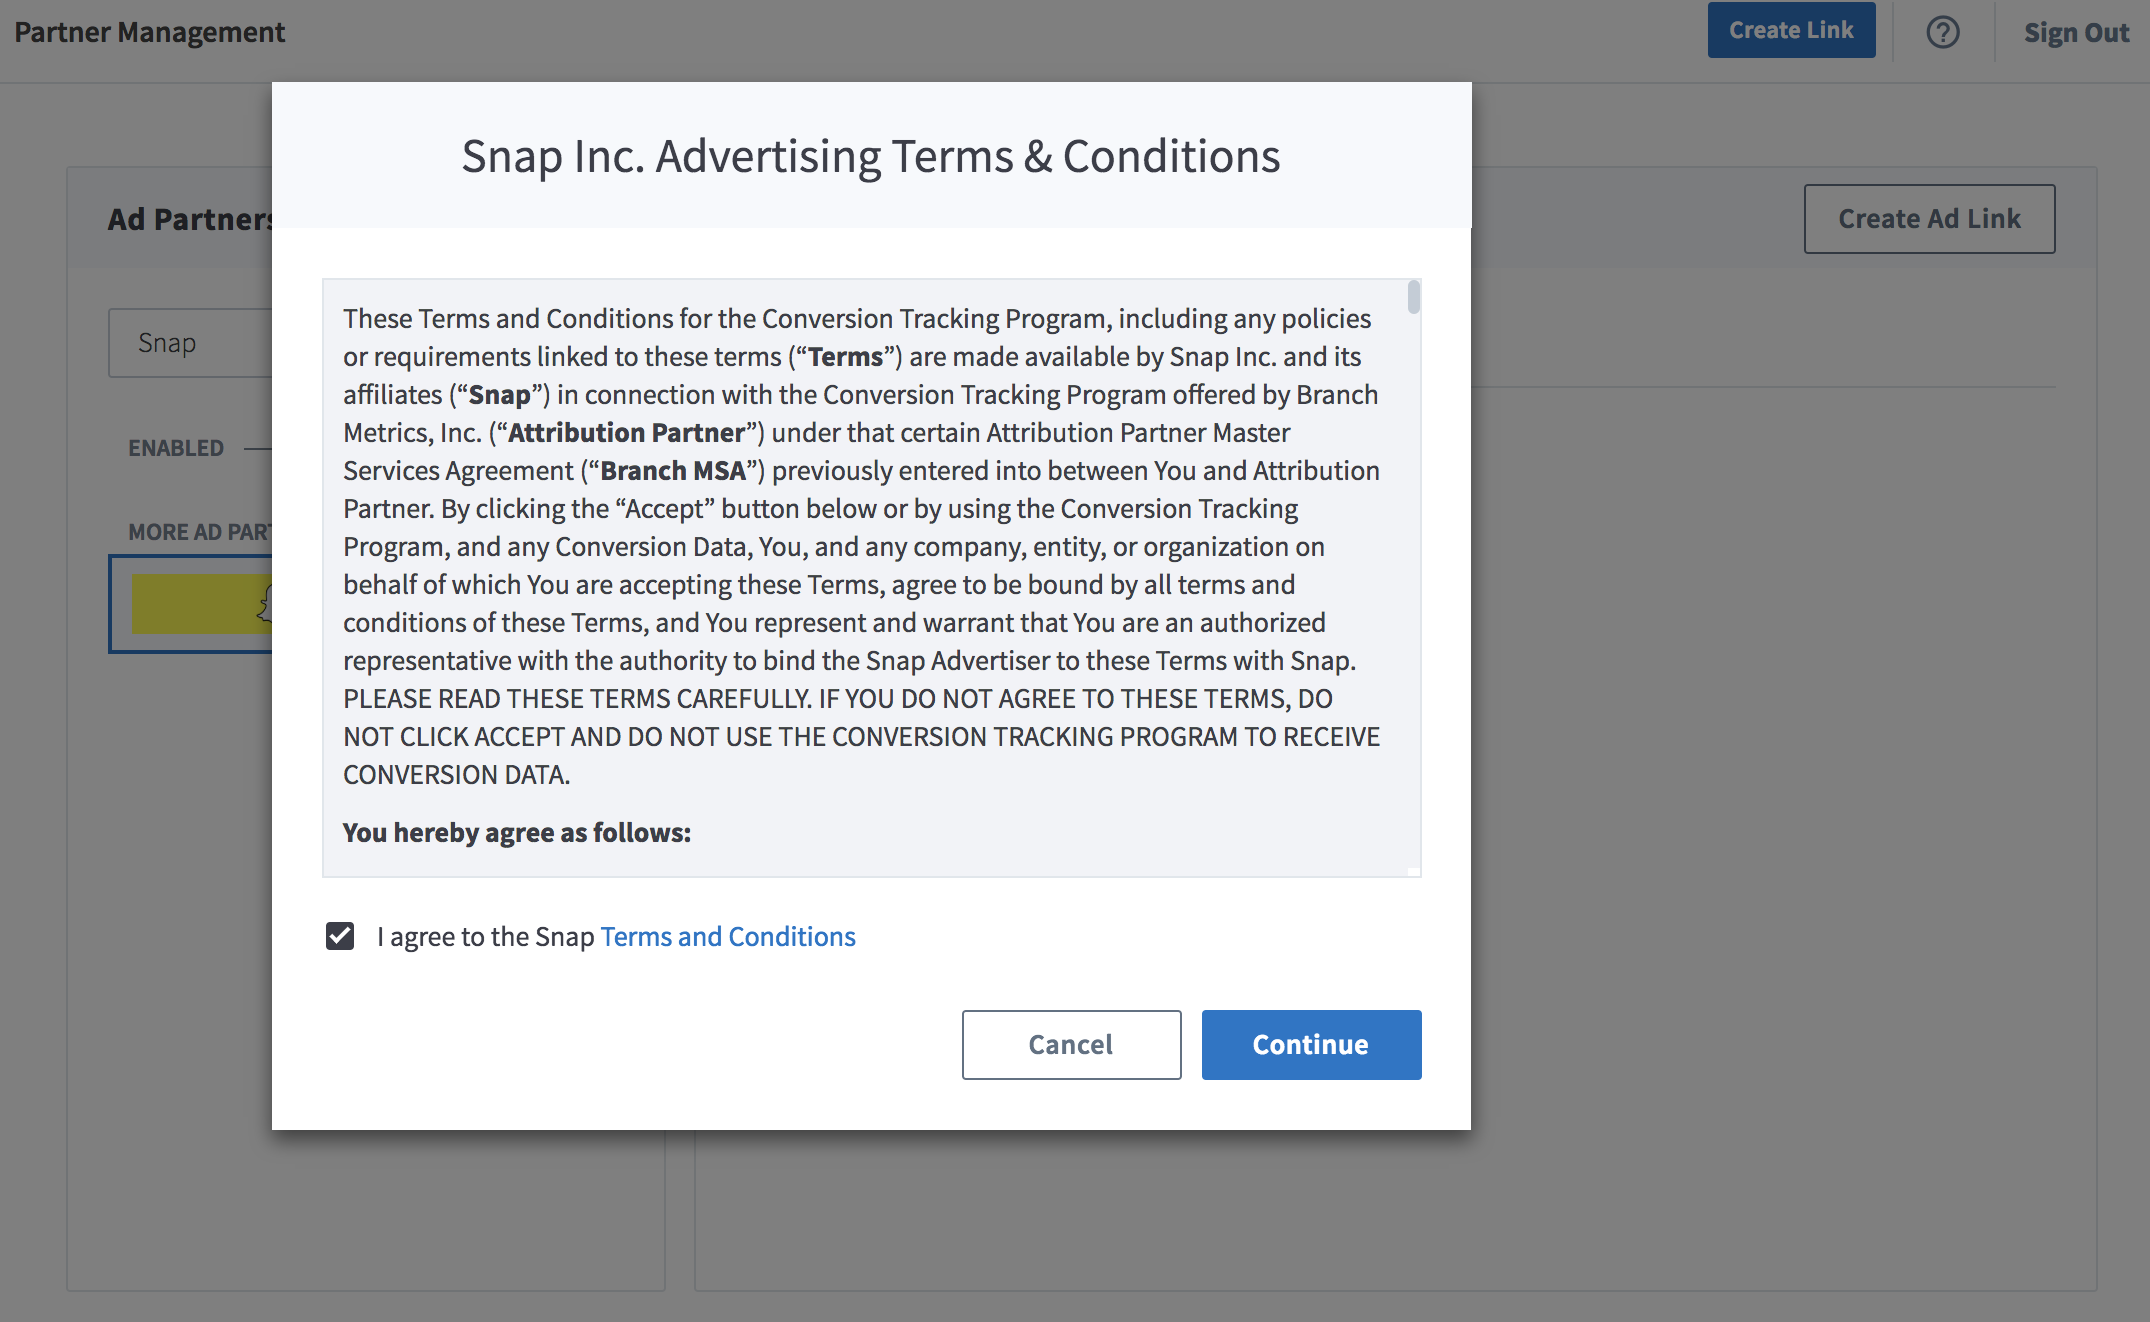Click the Continue button
2150x1322 pixels.
1311,1044
